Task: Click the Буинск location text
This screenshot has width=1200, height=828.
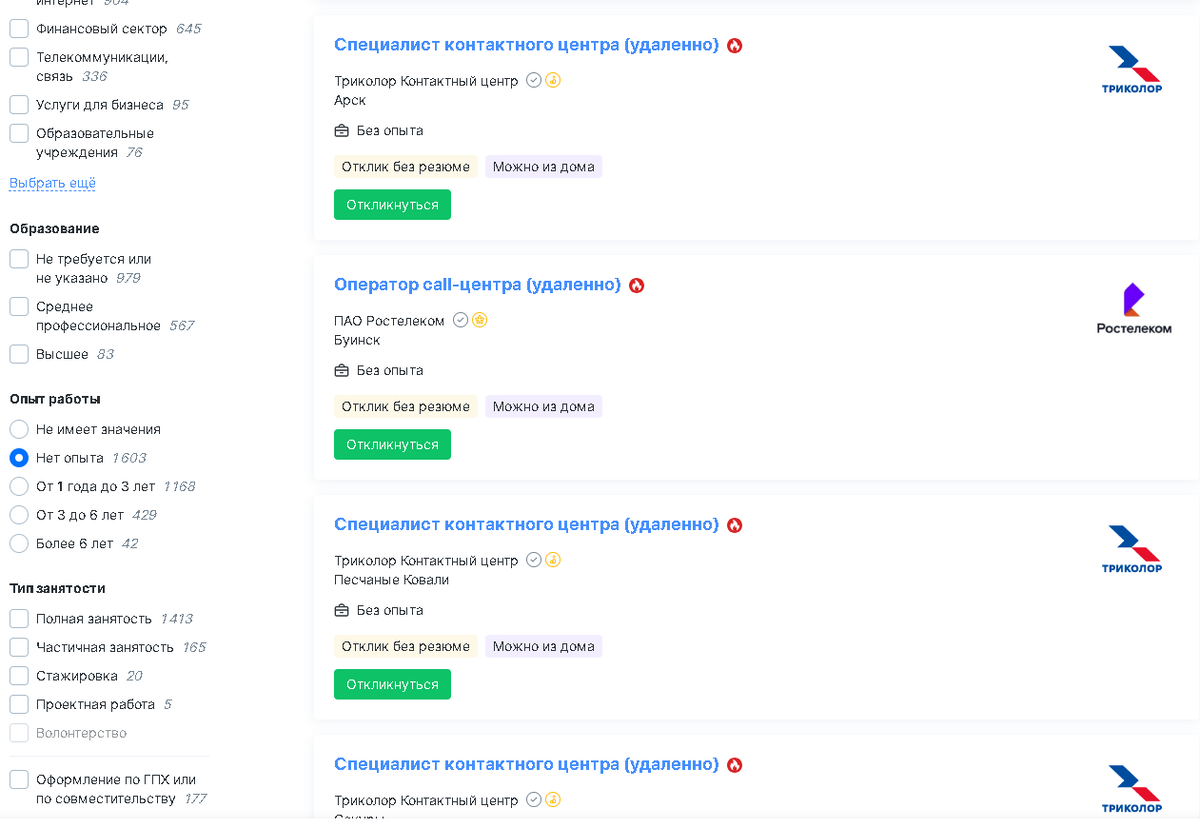Action: pyautogui.click(x=357, y=341)
